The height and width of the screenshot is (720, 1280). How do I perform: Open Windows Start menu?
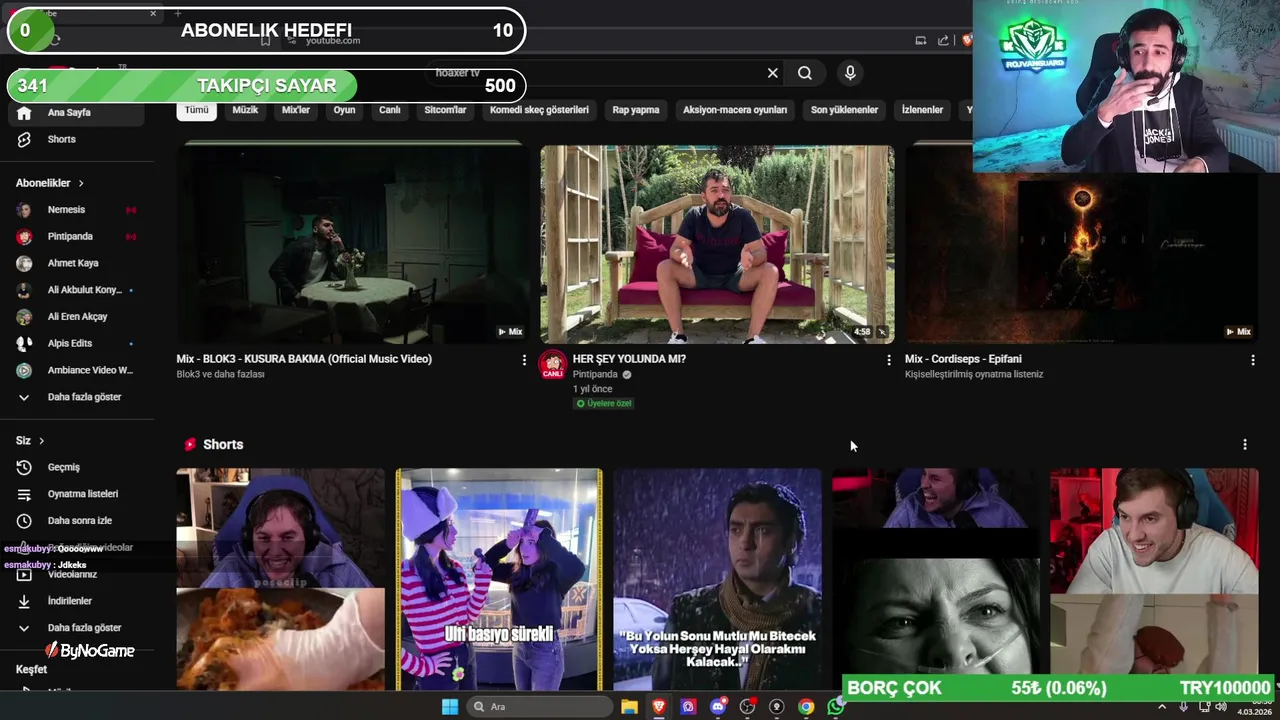point(450,707)
